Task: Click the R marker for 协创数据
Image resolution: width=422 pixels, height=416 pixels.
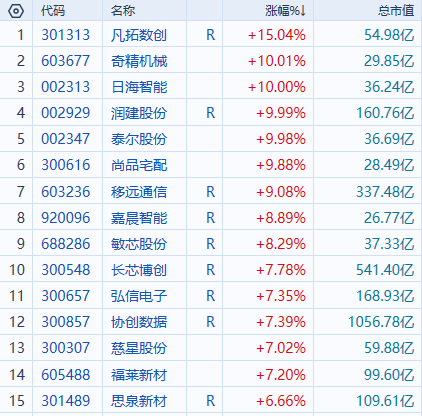Action: 211,322
